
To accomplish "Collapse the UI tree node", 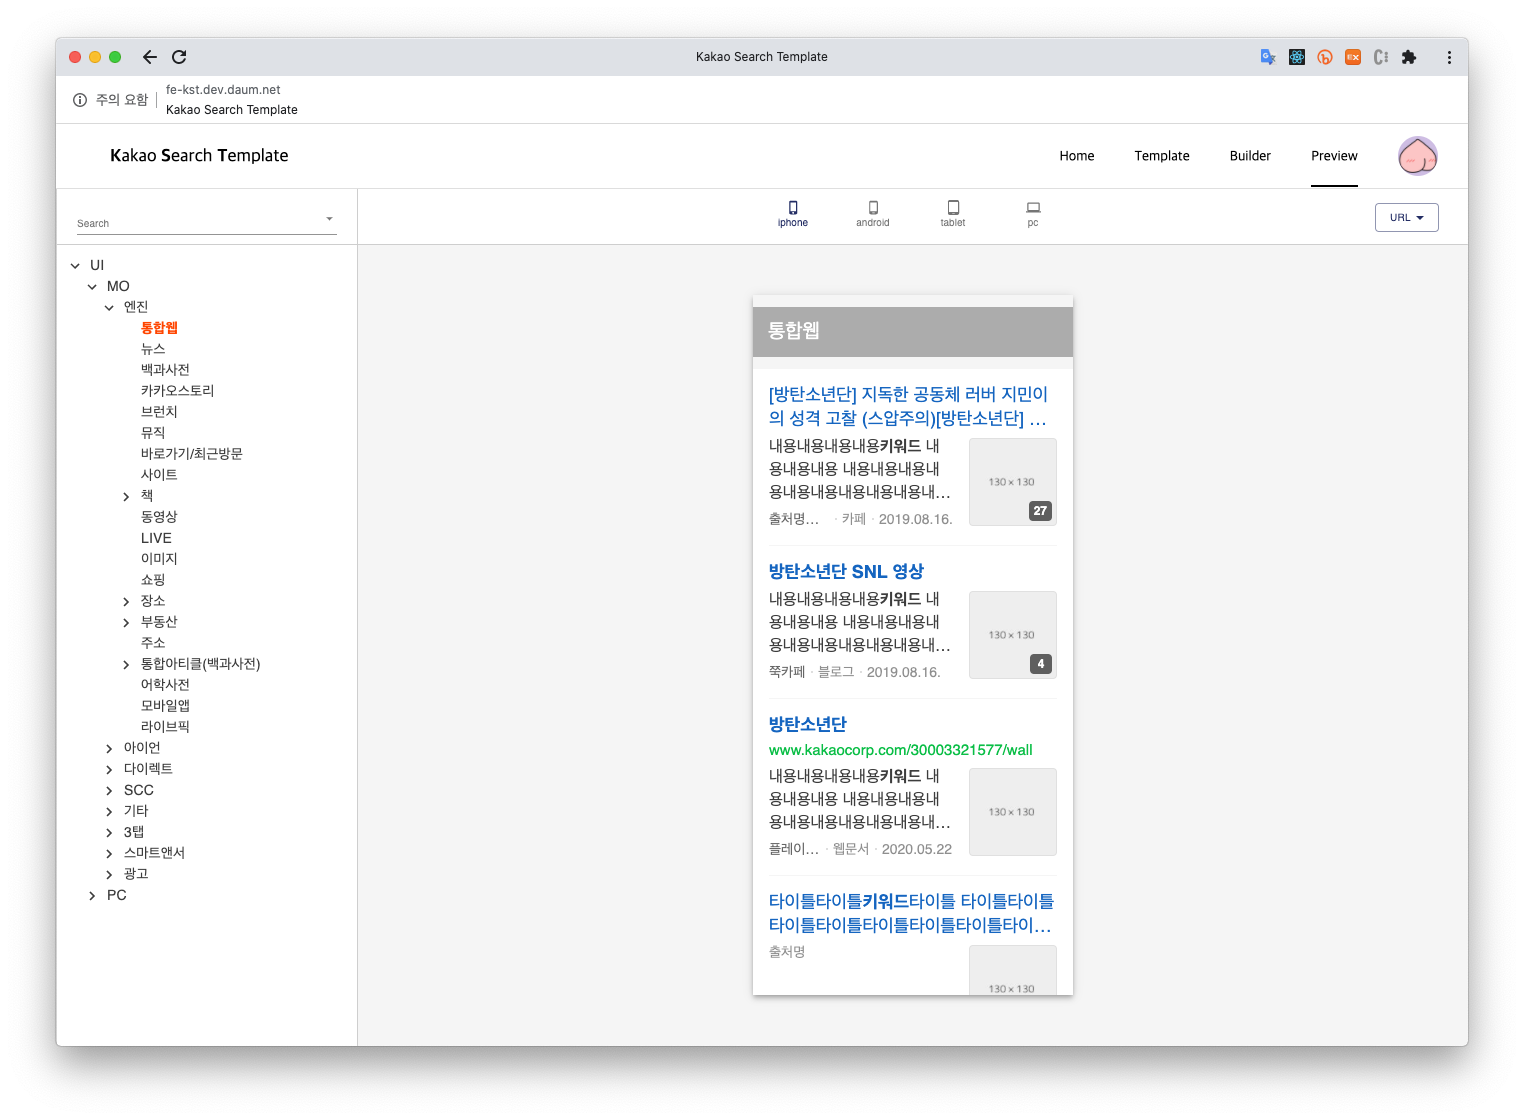I will (x=75, y=266).
